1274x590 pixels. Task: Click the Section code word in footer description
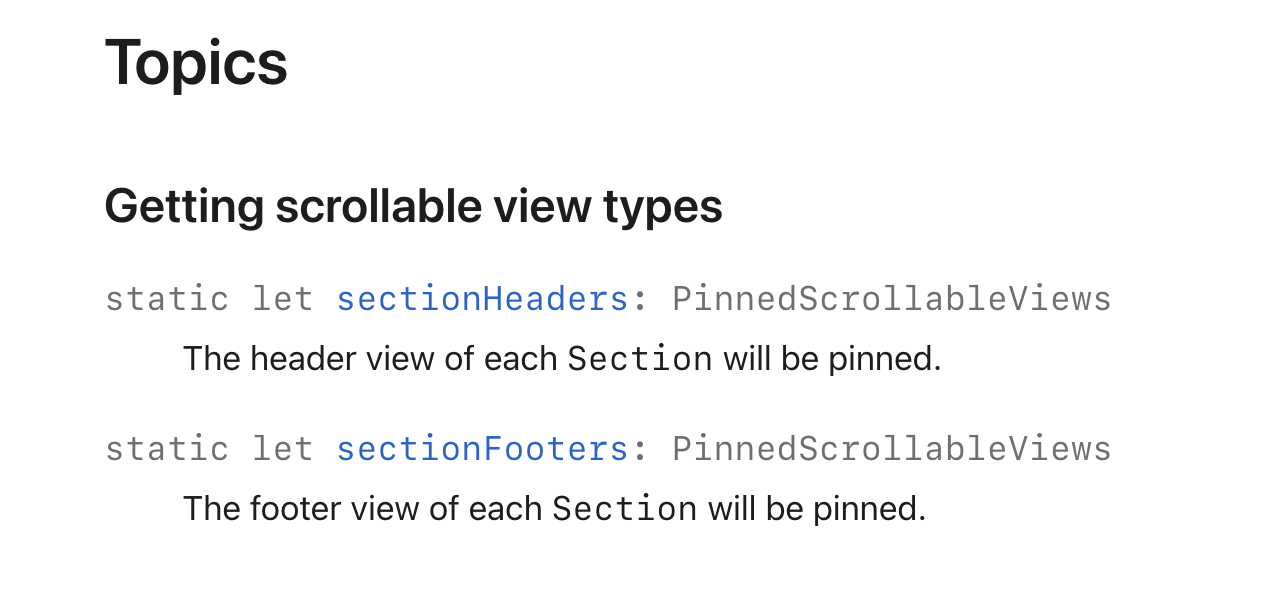coord(625,509)
